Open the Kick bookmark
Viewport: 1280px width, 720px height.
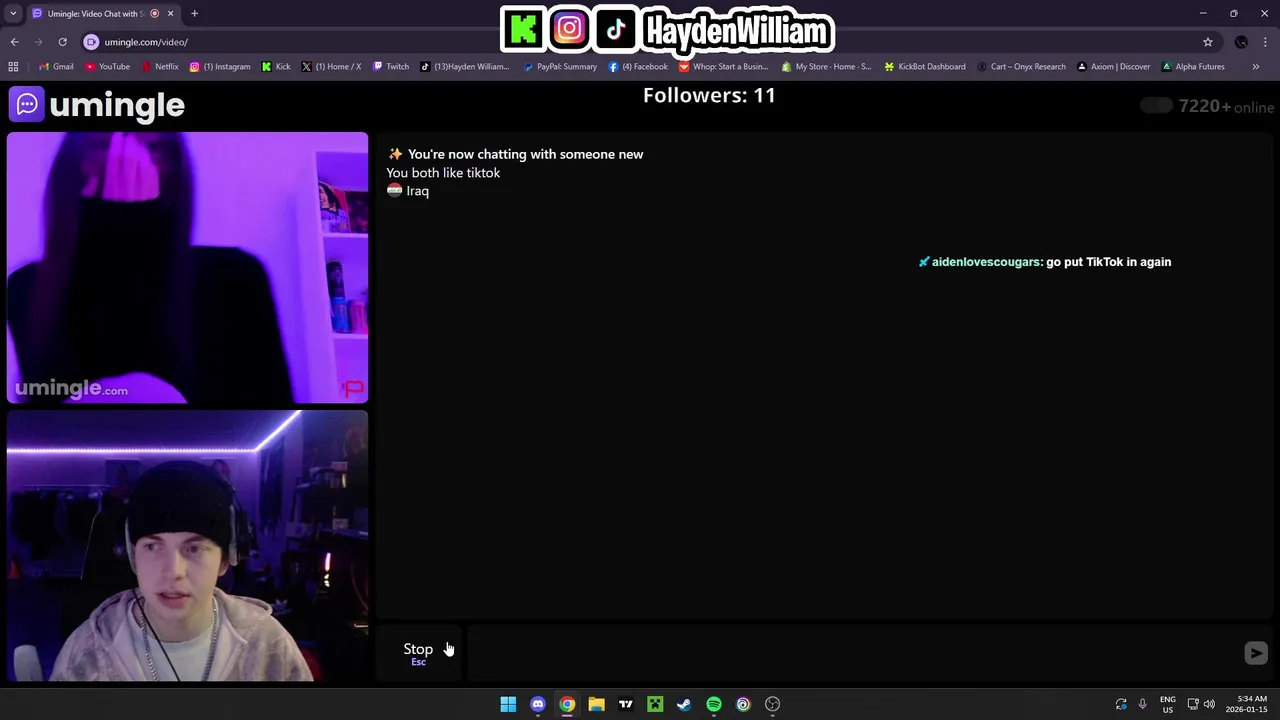coord(276,67)
